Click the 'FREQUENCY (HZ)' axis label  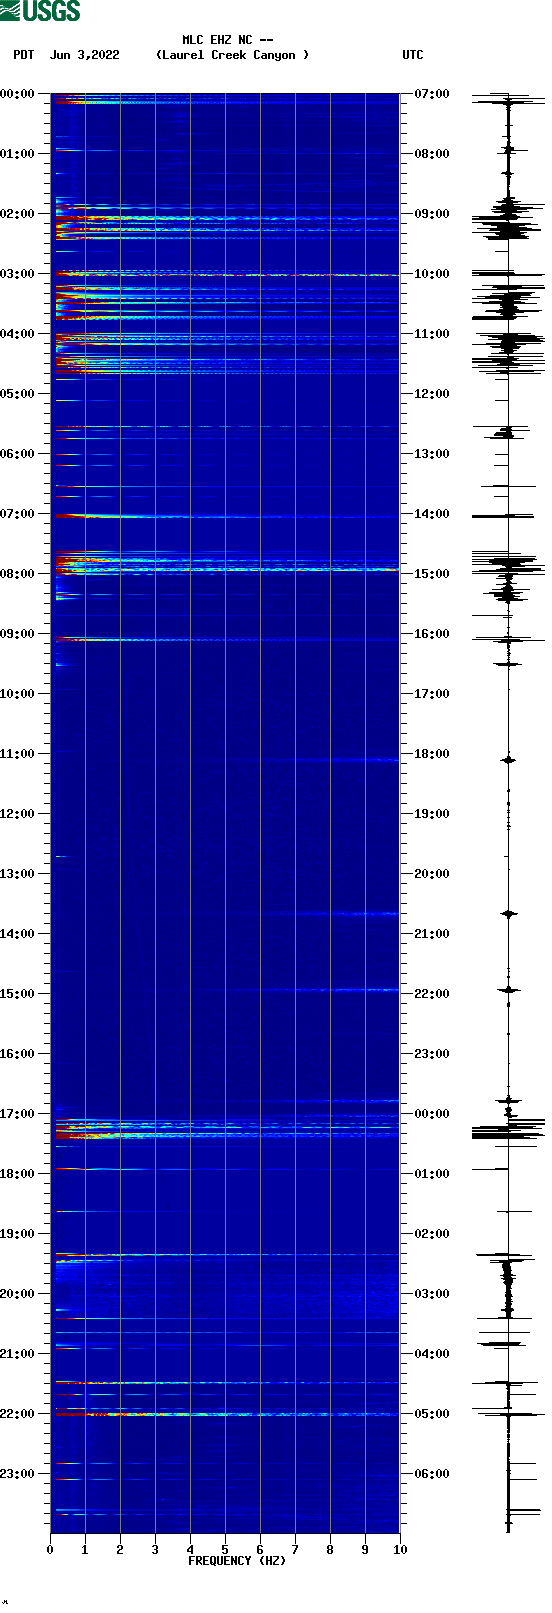click(x=237, y=1560)
